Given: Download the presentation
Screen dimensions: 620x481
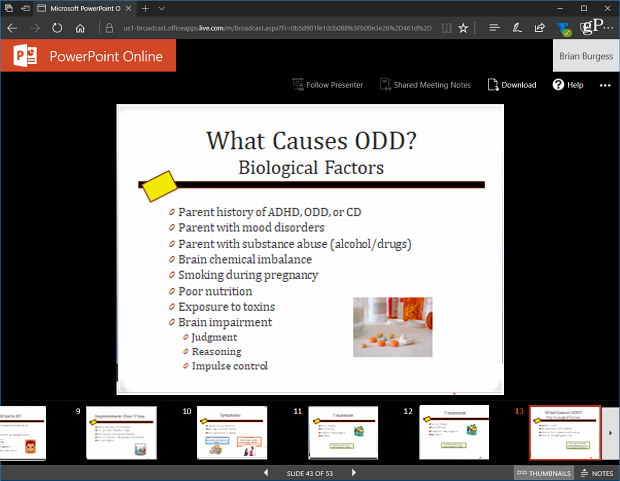Looking at the screenshot, I should click(x=512, y=85).
